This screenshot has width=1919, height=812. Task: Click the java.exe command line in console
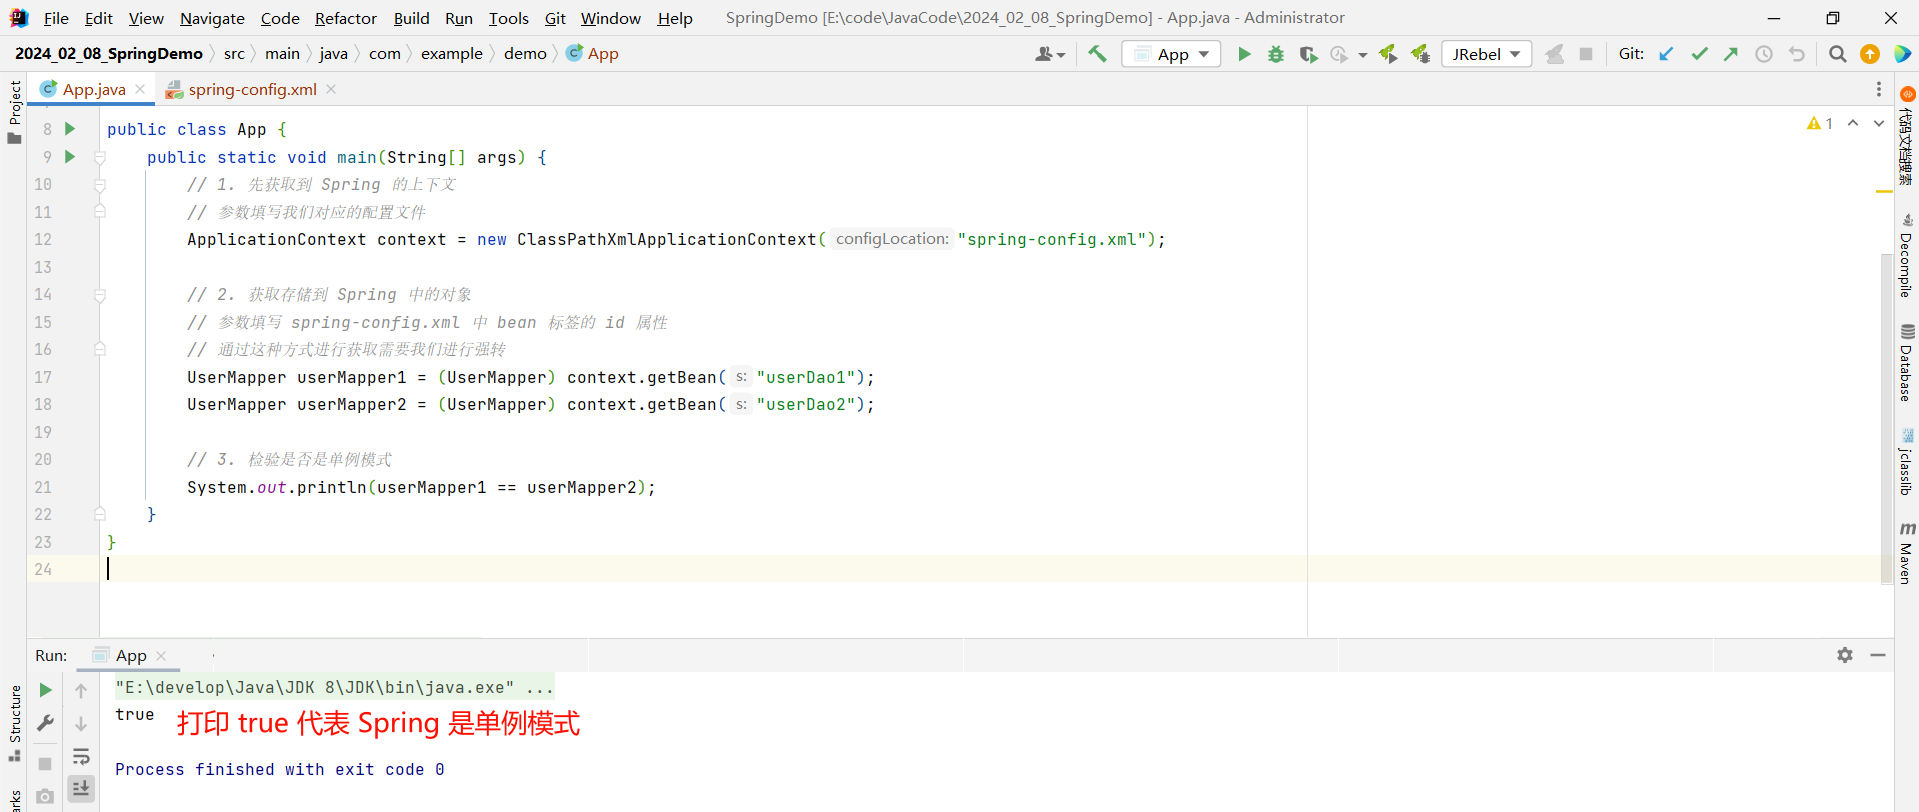tap(334, 687)
